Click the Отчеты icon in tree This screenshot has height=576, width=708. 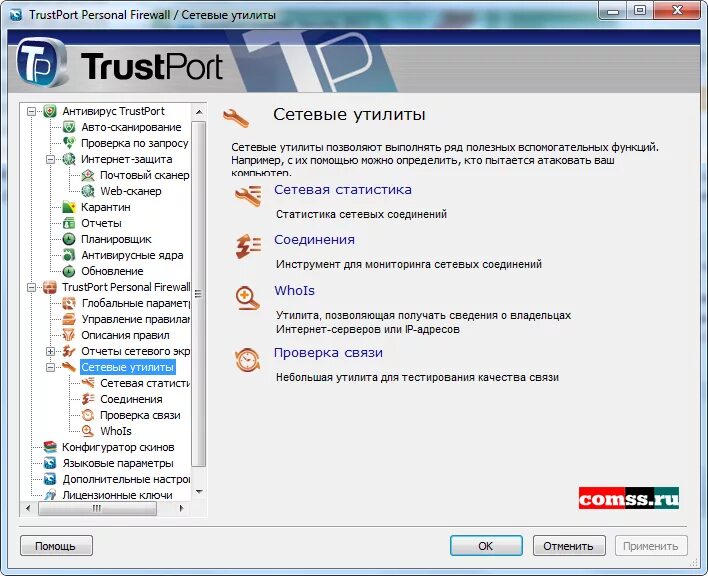coord(69,223)
